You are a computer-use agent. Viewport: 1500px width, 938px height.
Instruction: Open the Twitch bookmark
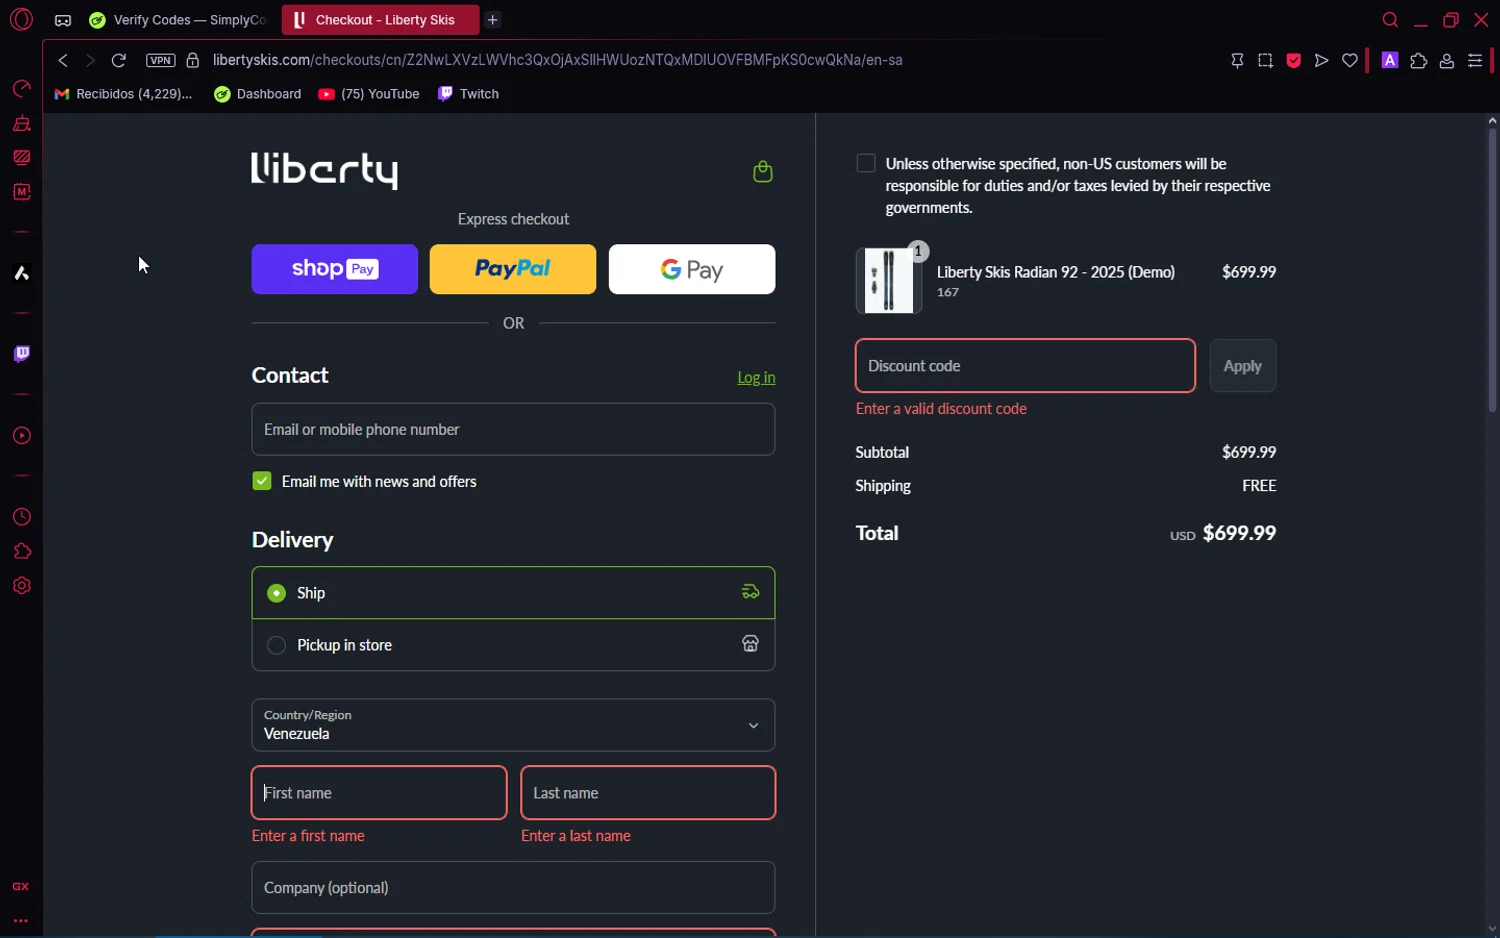point(468,94)
